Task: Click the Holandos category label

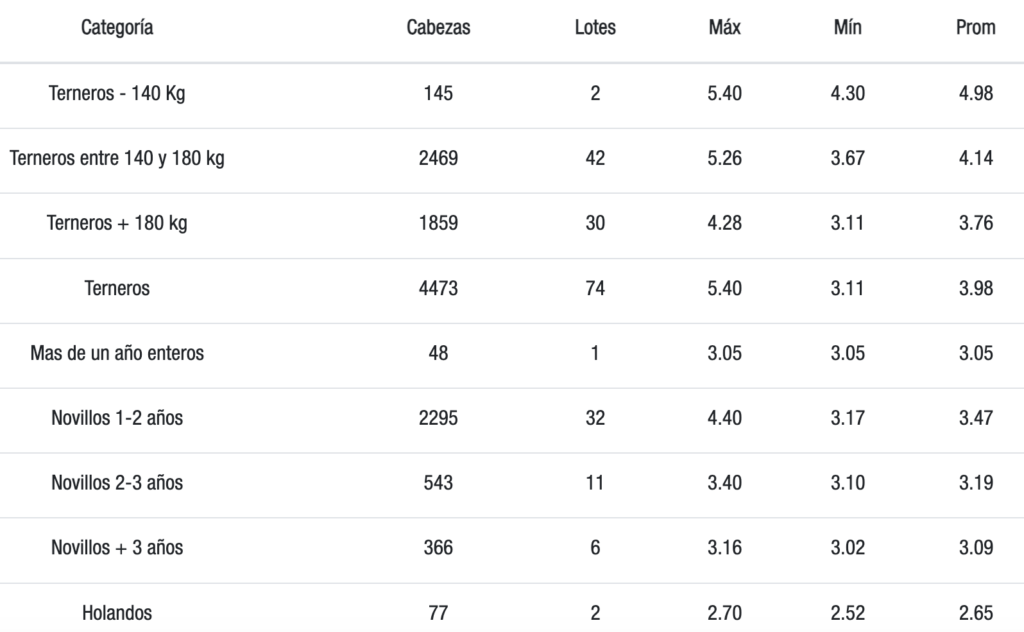Action: pyautogui.click(x=117, y=613)
